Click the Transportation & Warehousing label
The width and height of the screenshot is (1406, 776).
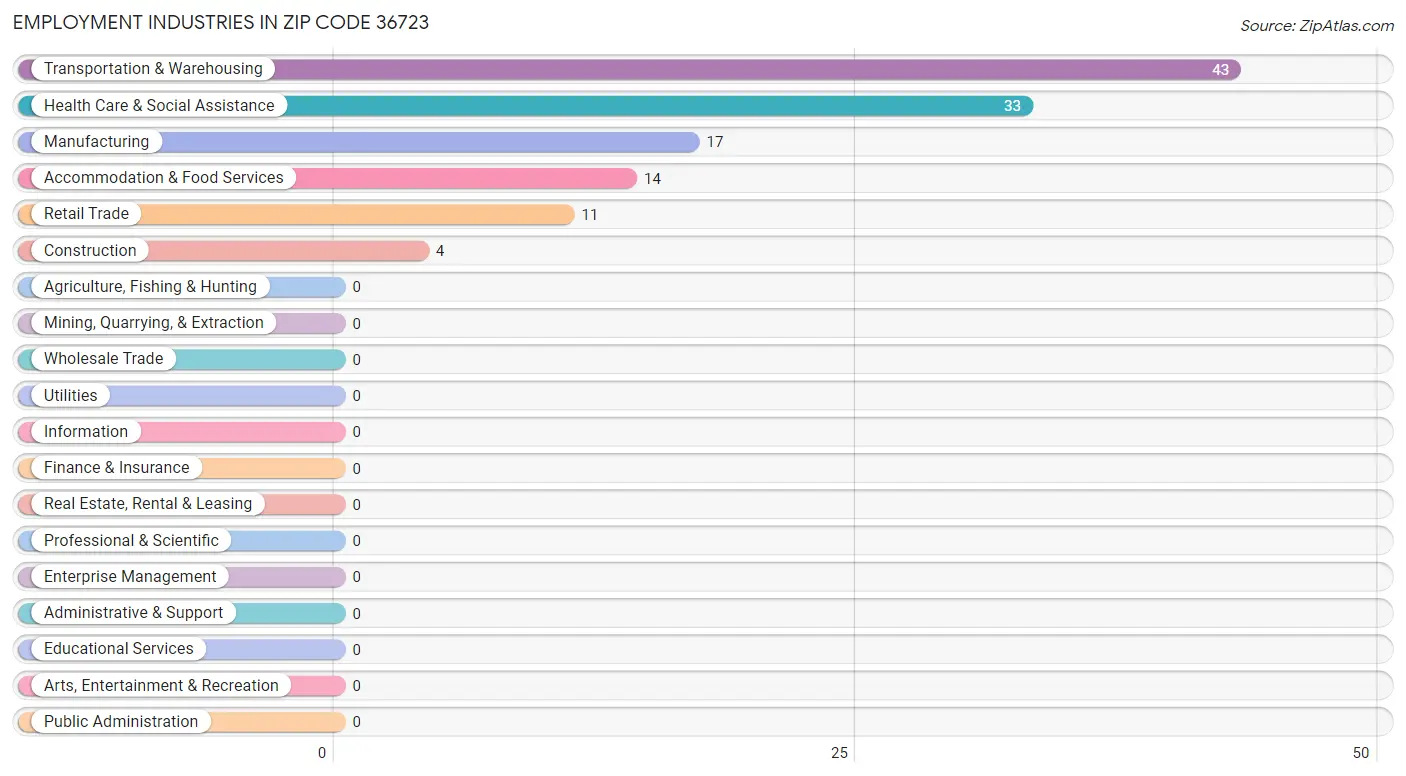[153, 69]
